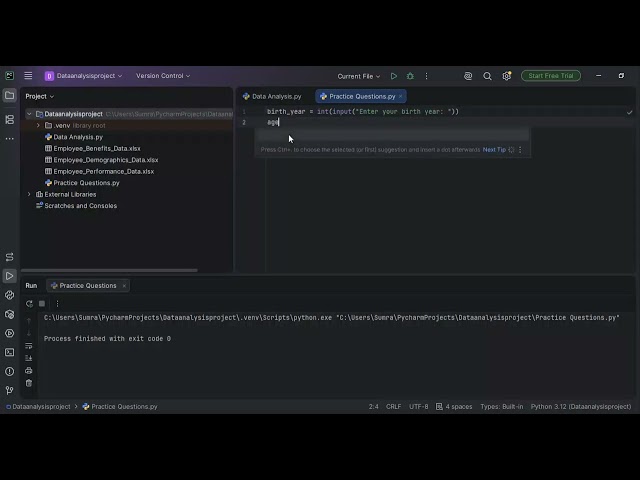Close the Practice Questions.py editor tab
The height and width of the screenshot is (480, 640).
point(400,96)
